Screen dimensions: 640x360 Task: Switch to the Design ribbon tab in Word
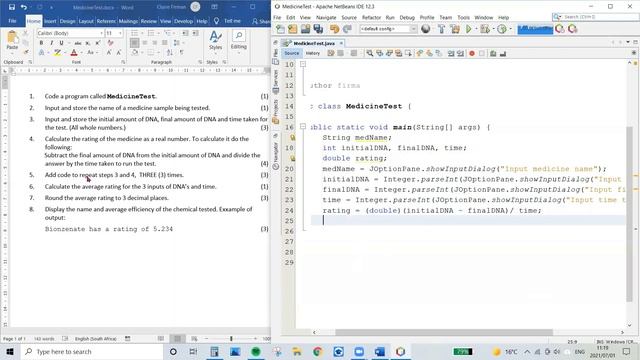pos(67,21)
